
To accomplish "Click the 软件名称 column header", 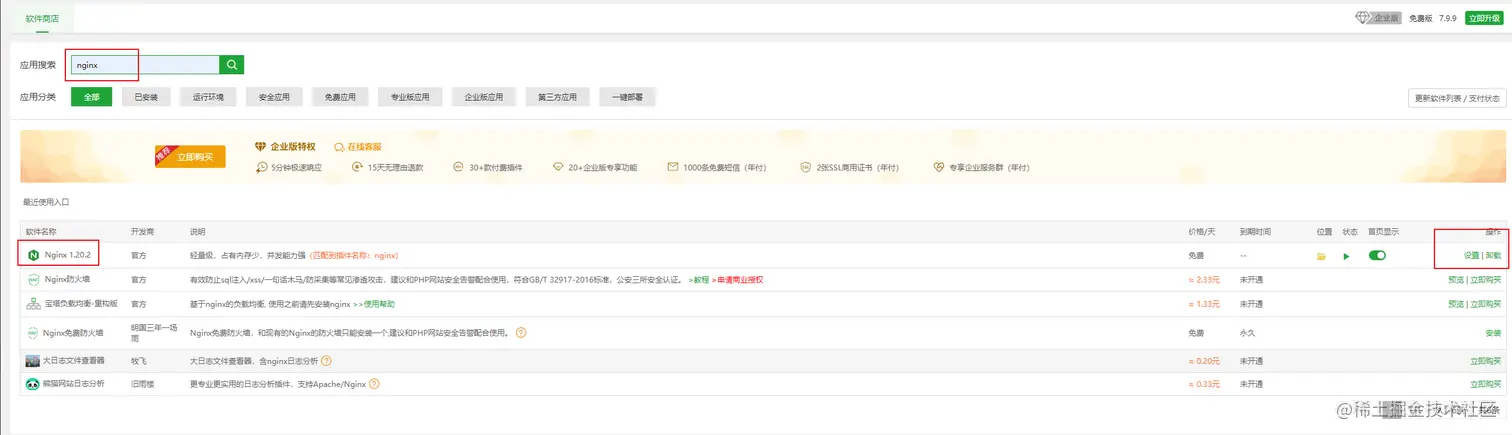I will pyautogui.click(x=42, y=232).
